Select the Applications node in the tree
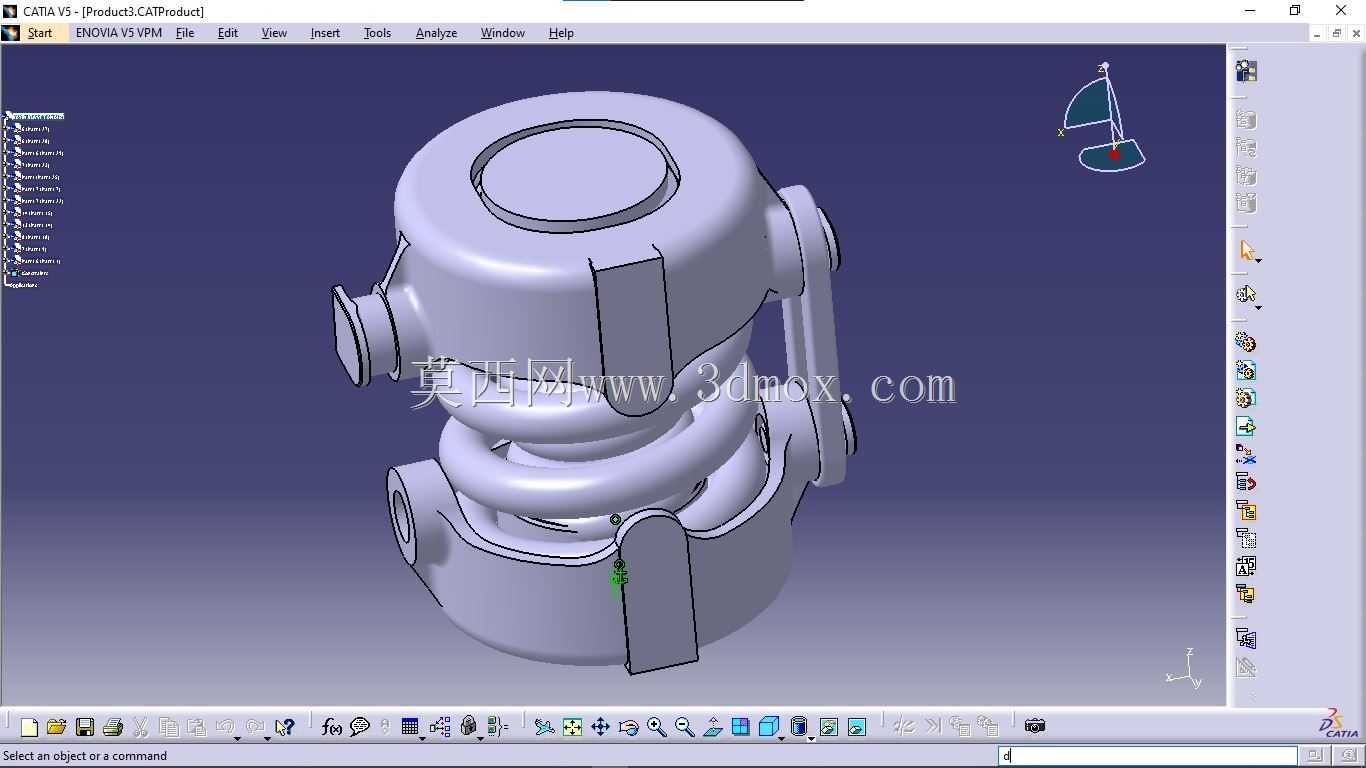This screenshot has height=768, width=1366. (x=21, y=285)
